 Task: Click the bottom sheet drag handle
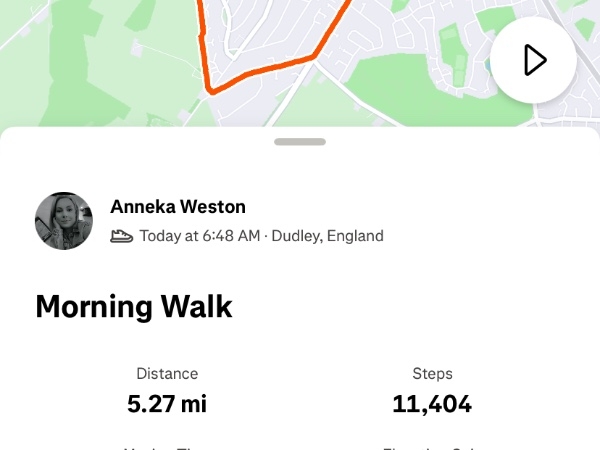[300, 142]
